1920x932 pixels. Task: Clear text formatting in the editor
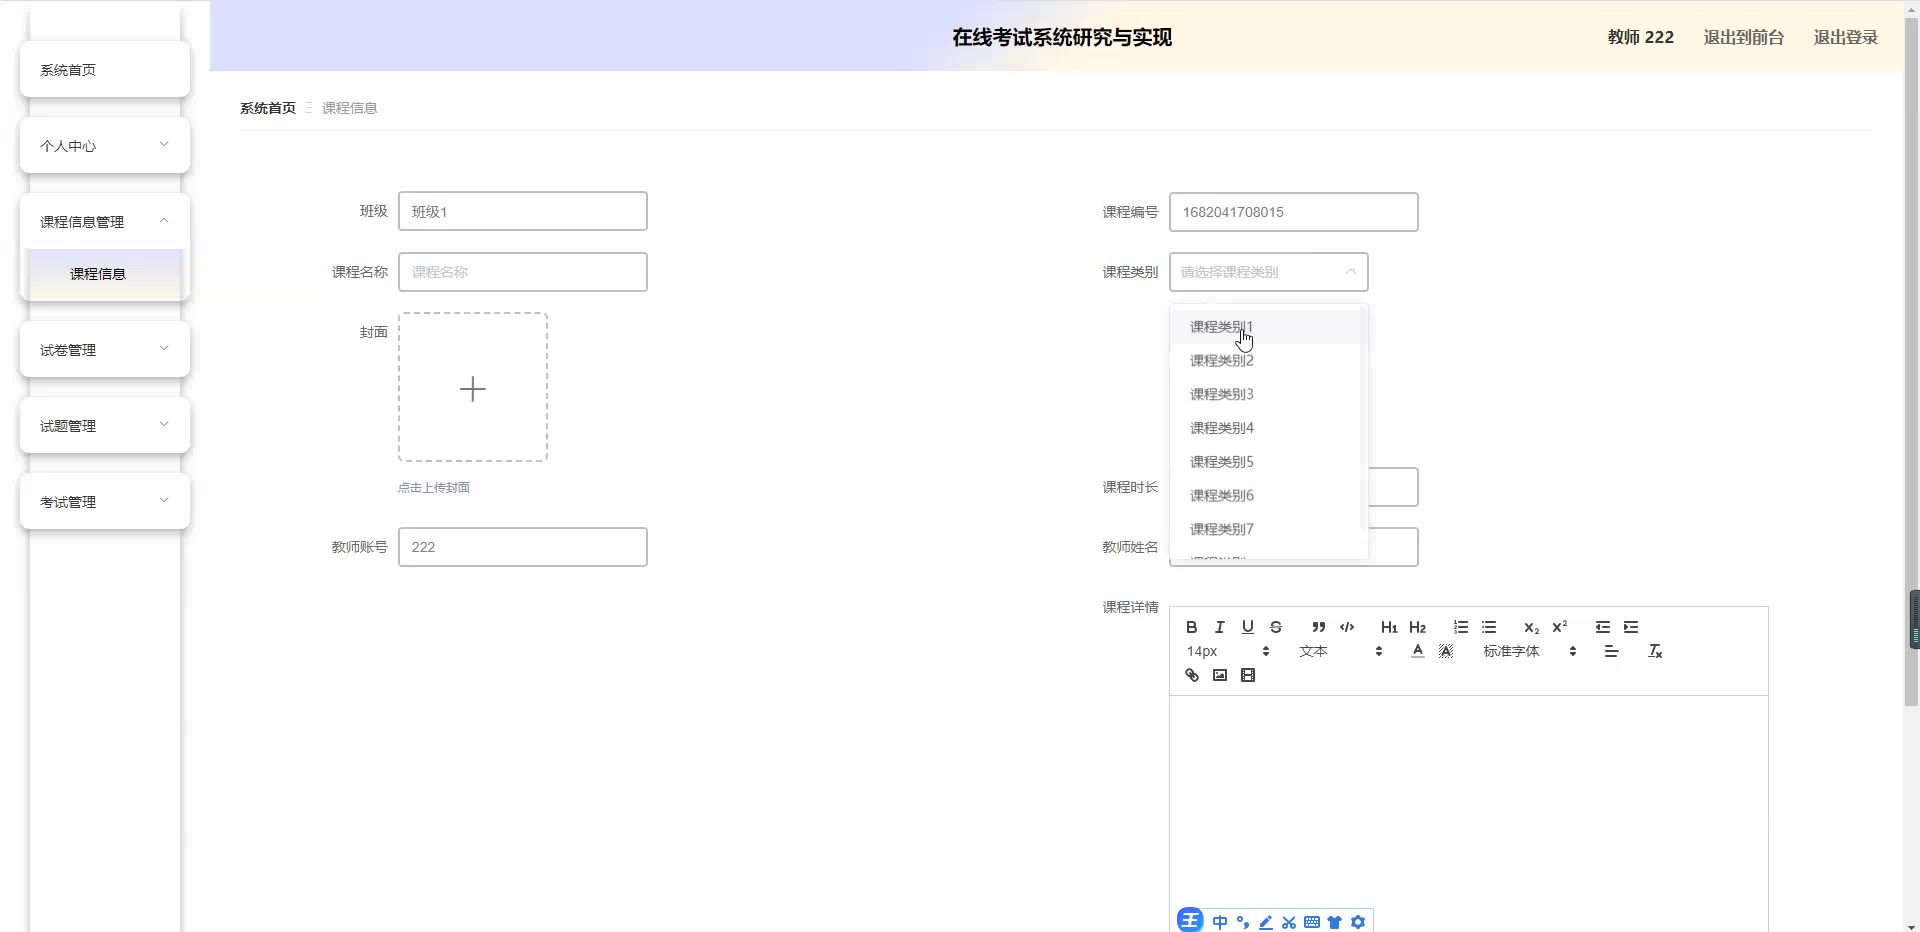pyautogui.click(x=1655, y=651)
